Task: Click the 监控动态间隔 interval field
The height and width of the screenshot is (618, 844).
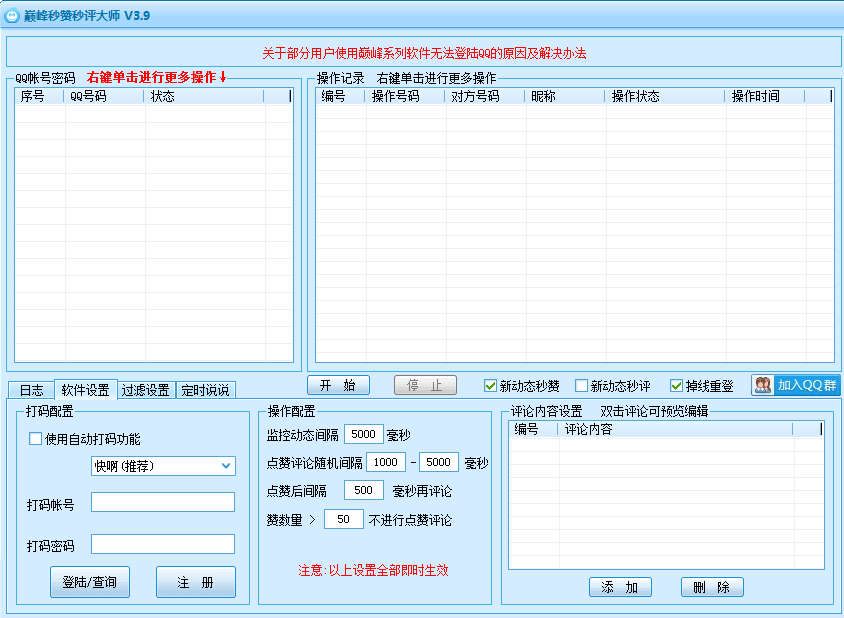Action: tap(363, 434)
